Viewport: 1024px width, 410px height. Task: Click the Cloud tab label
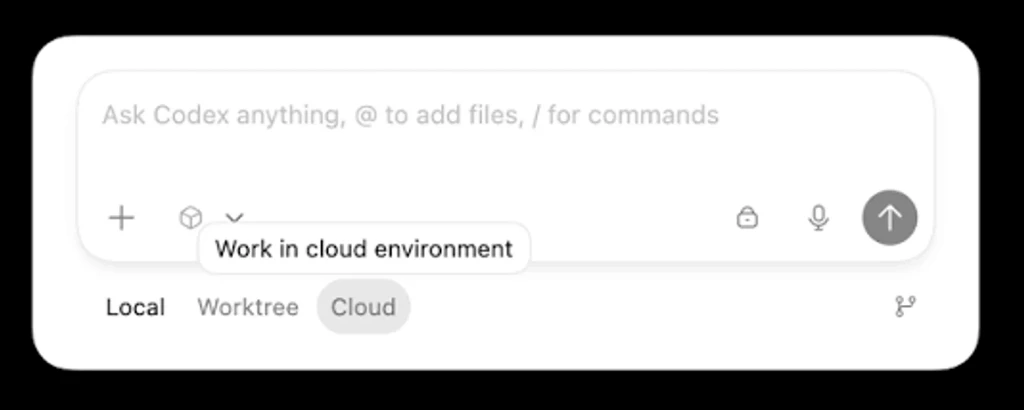pos(364,307)
